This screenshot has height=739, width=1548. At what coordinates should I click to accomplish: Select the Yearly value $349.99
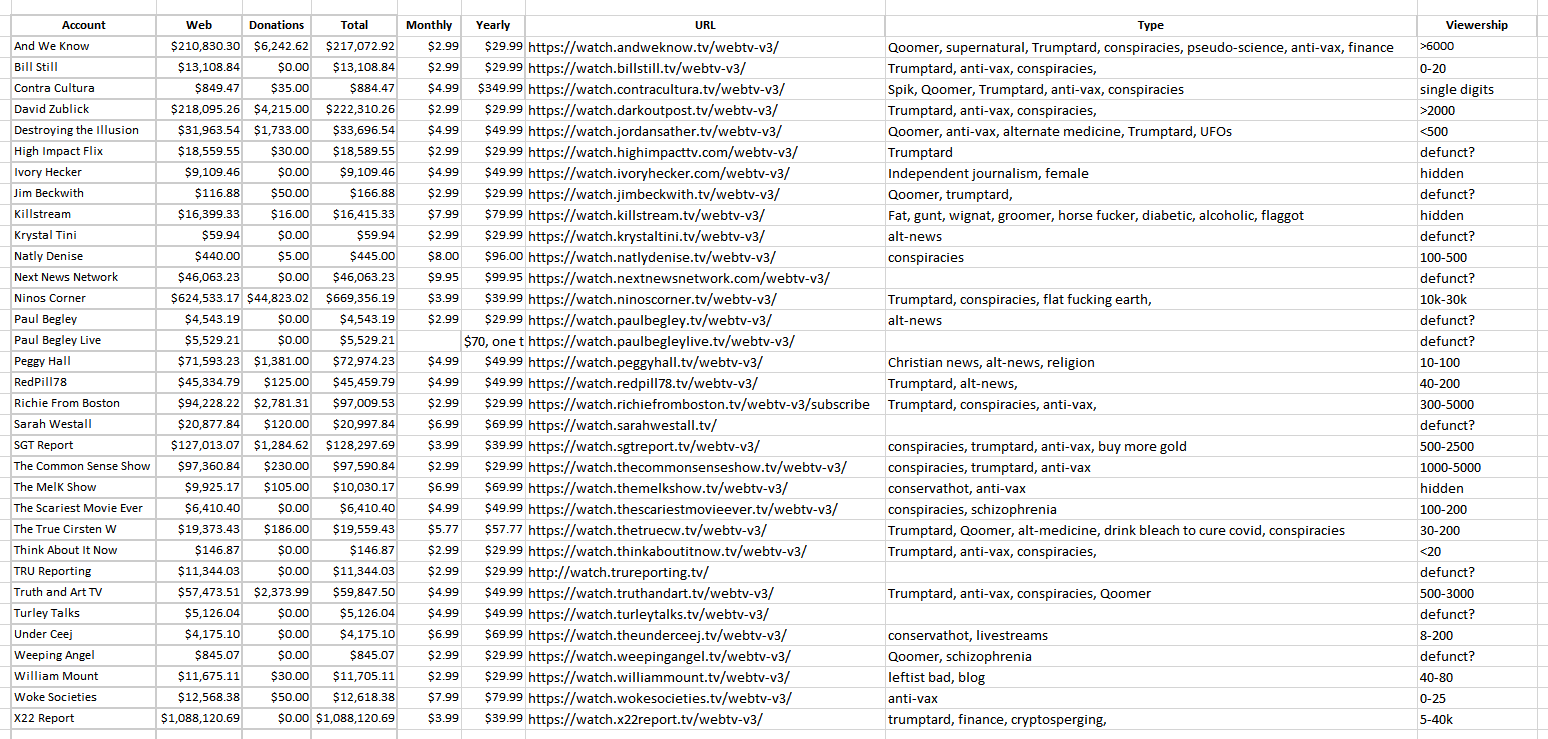tap(494, 88)
